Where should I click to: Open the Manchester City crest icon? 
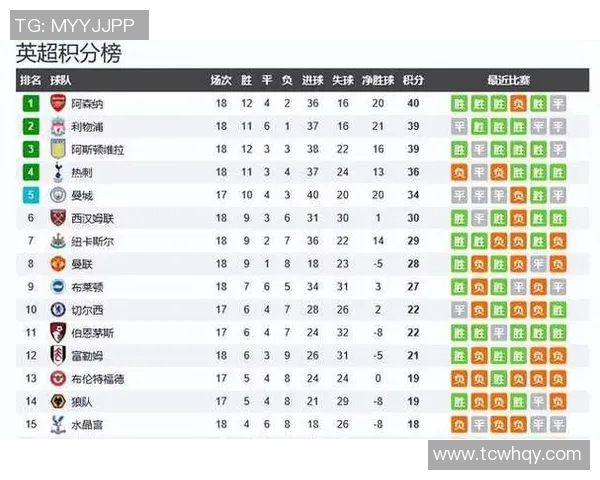click(58, 195)
